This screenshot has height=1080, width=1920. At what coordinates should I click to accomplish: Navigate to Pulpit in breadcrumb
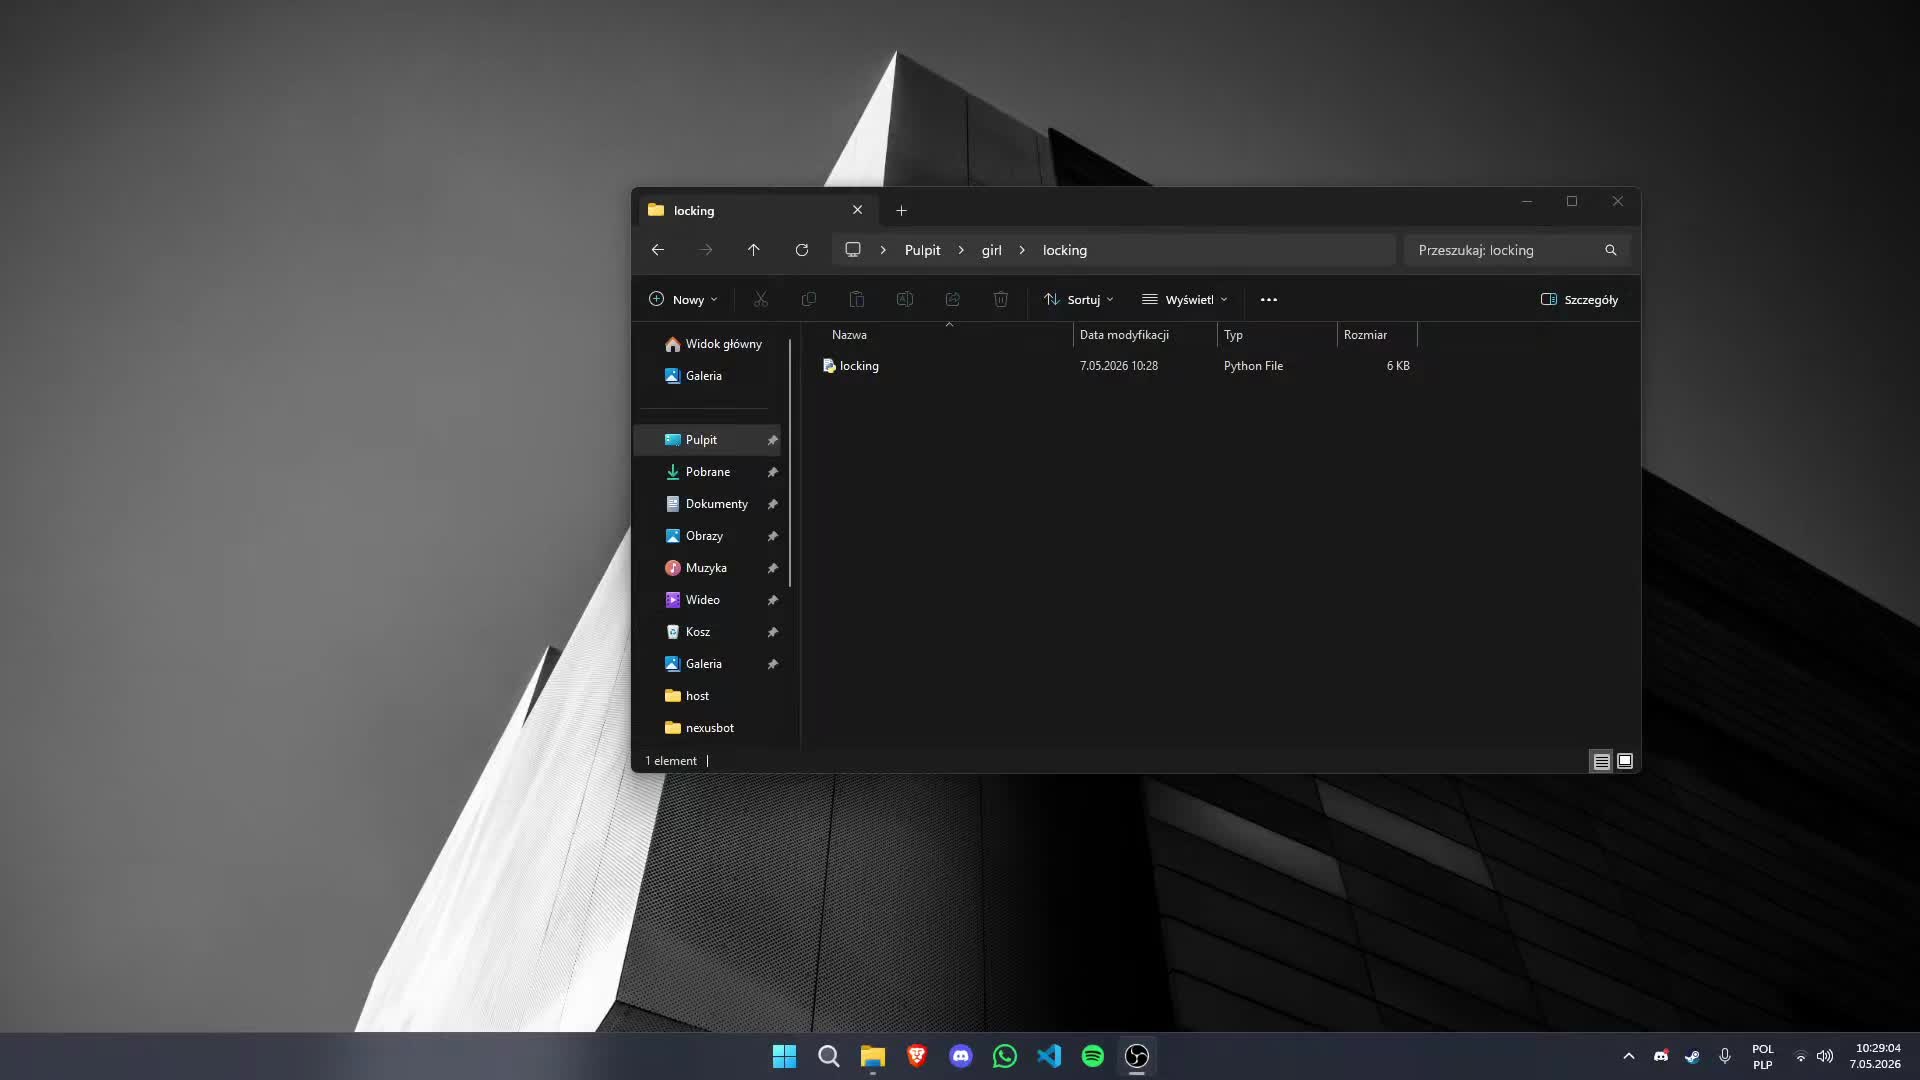coord(922,250)
